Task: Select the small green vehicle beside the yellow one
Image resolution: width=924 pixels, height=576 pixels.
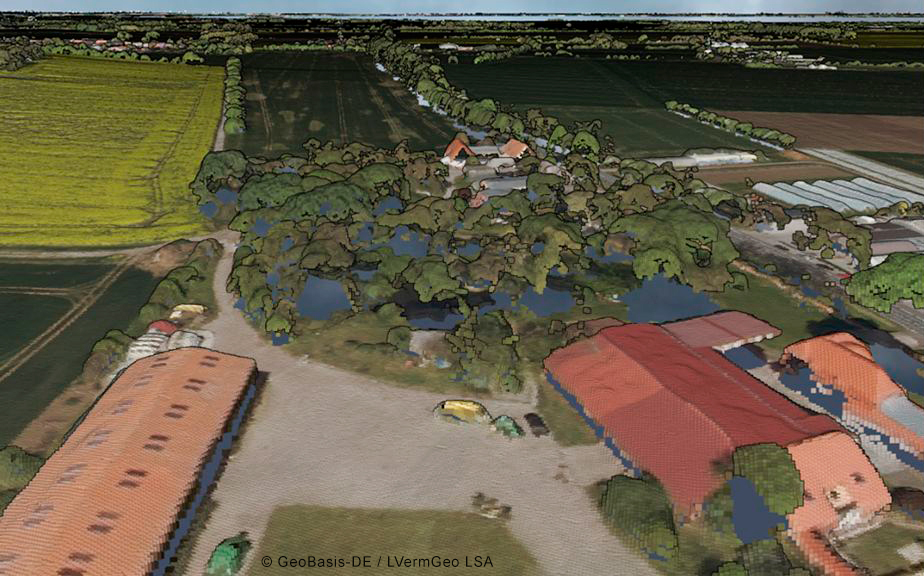Action: pyautogui.click(x=508, y=426)
